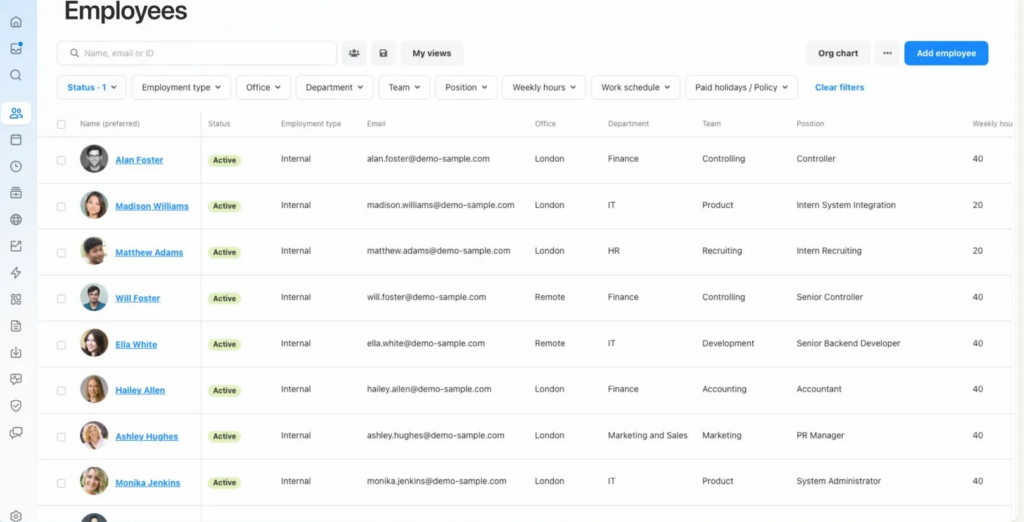Click the System Administrator position cell
The height and width of the screenshot is (522, 1024).
(x=839, y=481)
